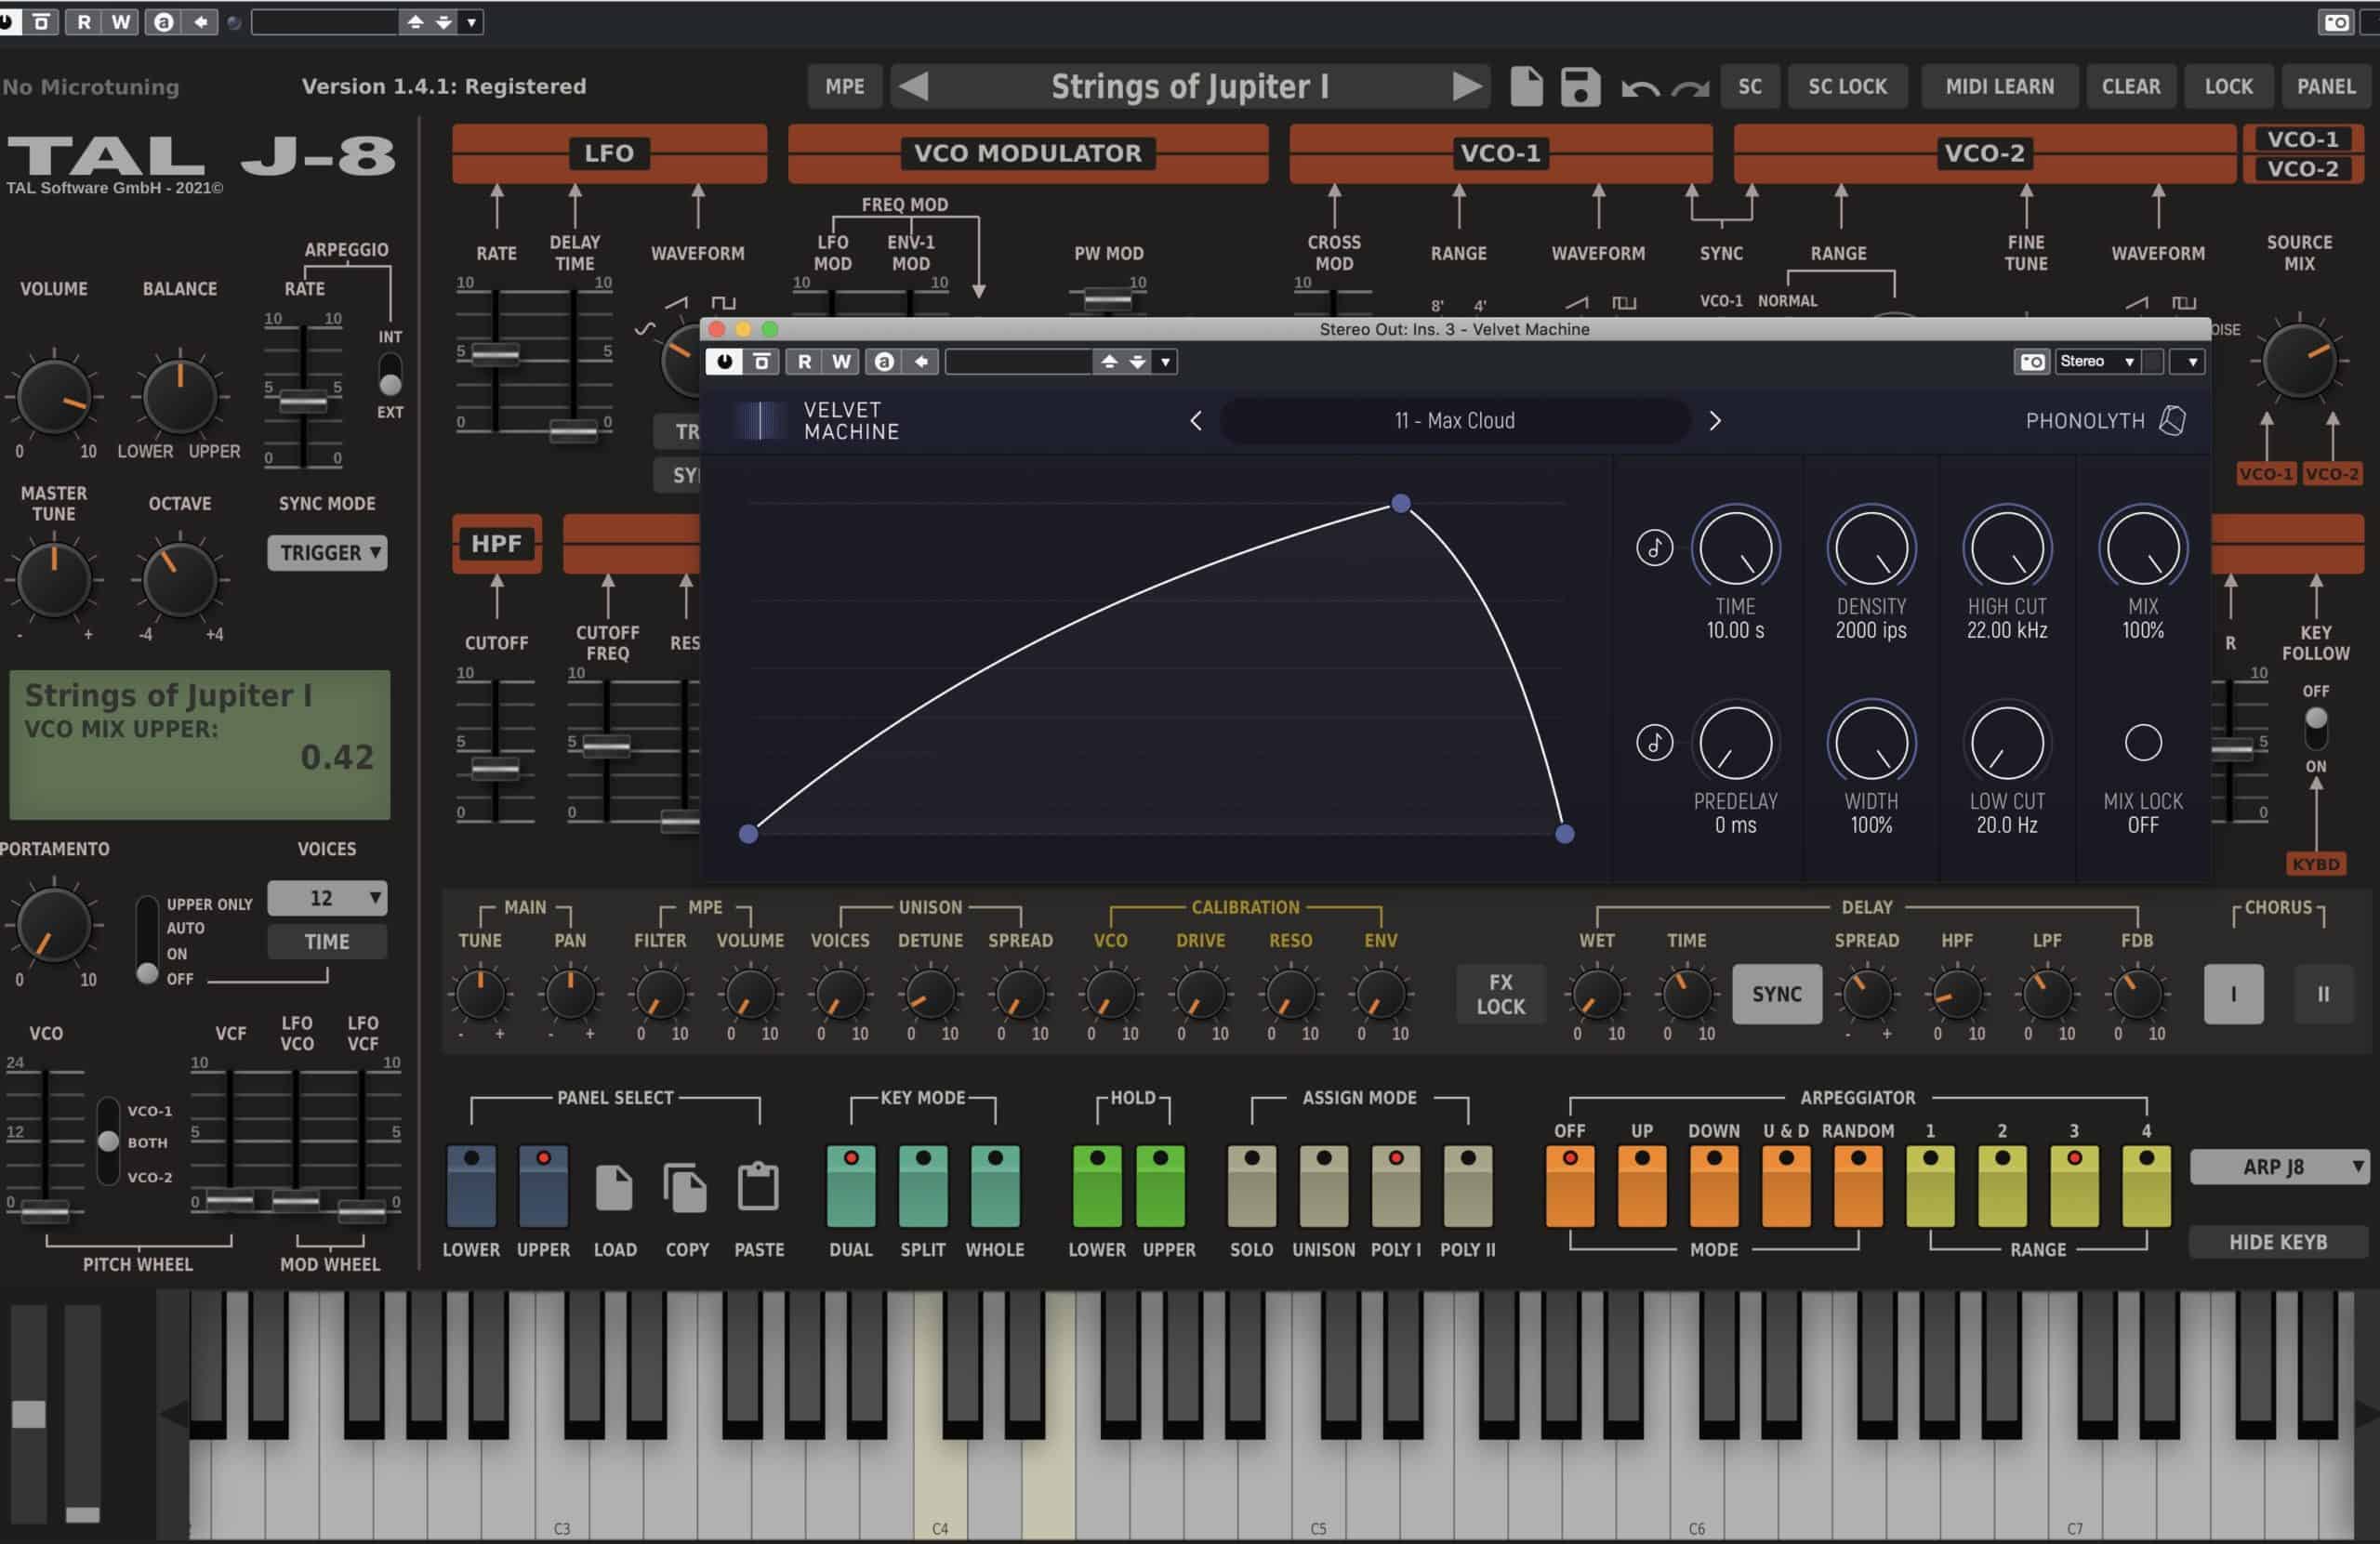Open Velvet Machine far-right header dropdown arrow
Image resolution: width=2380 pixels, height=1544 pixels.
coord(2191,362)
